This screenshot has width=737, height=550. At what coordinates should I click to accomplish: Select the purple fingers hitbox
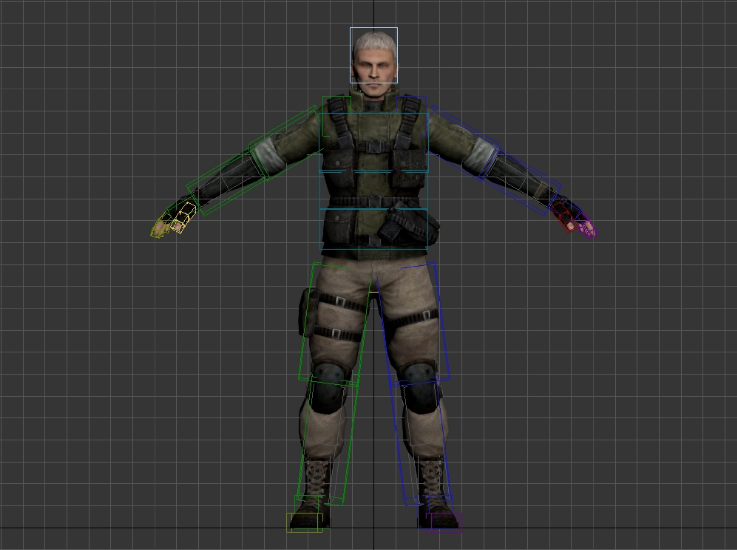pos(587,226)
